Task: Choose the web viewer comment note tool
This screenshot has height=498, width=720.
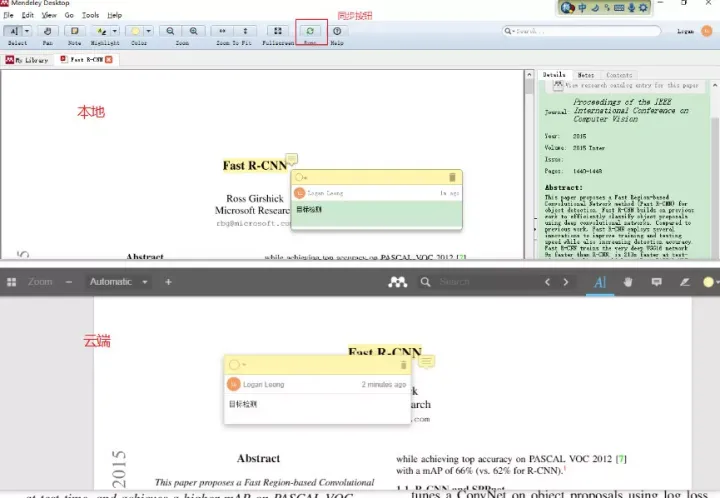Action: [x=657, y=282]
